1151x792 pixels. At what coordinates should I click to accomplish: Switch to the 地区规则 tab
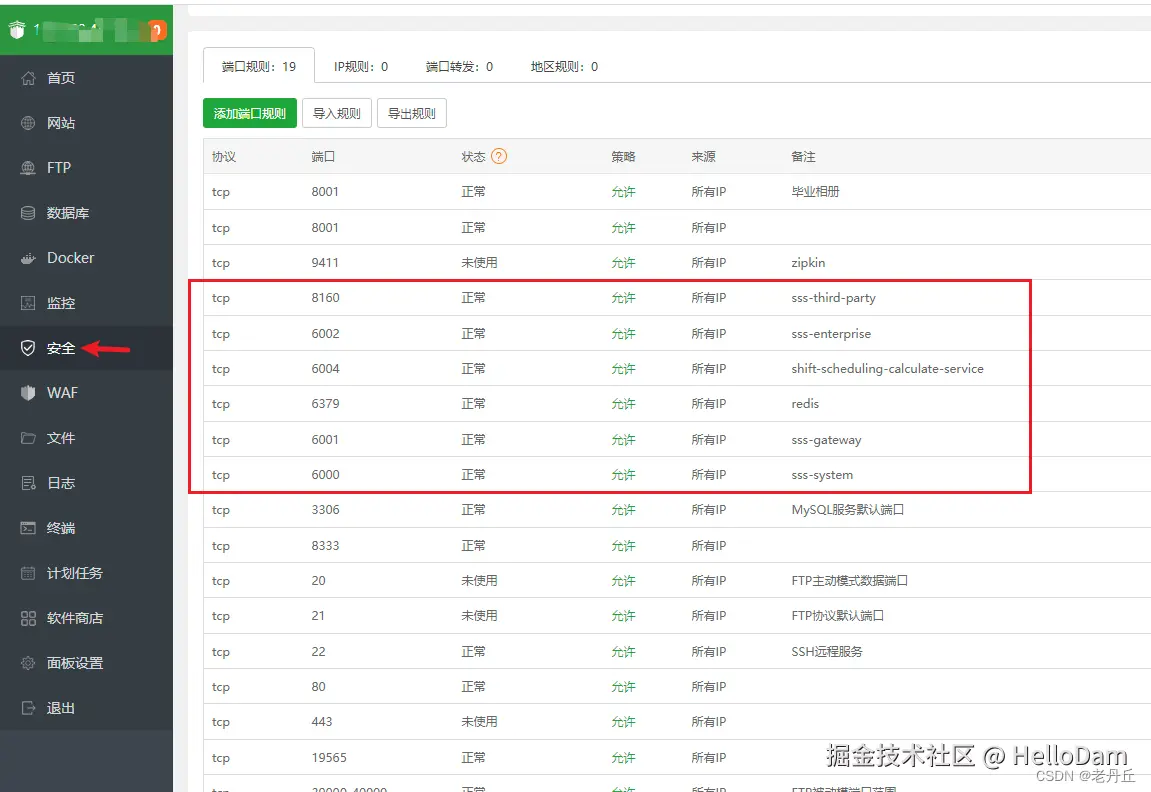click(x=564, y=67)
